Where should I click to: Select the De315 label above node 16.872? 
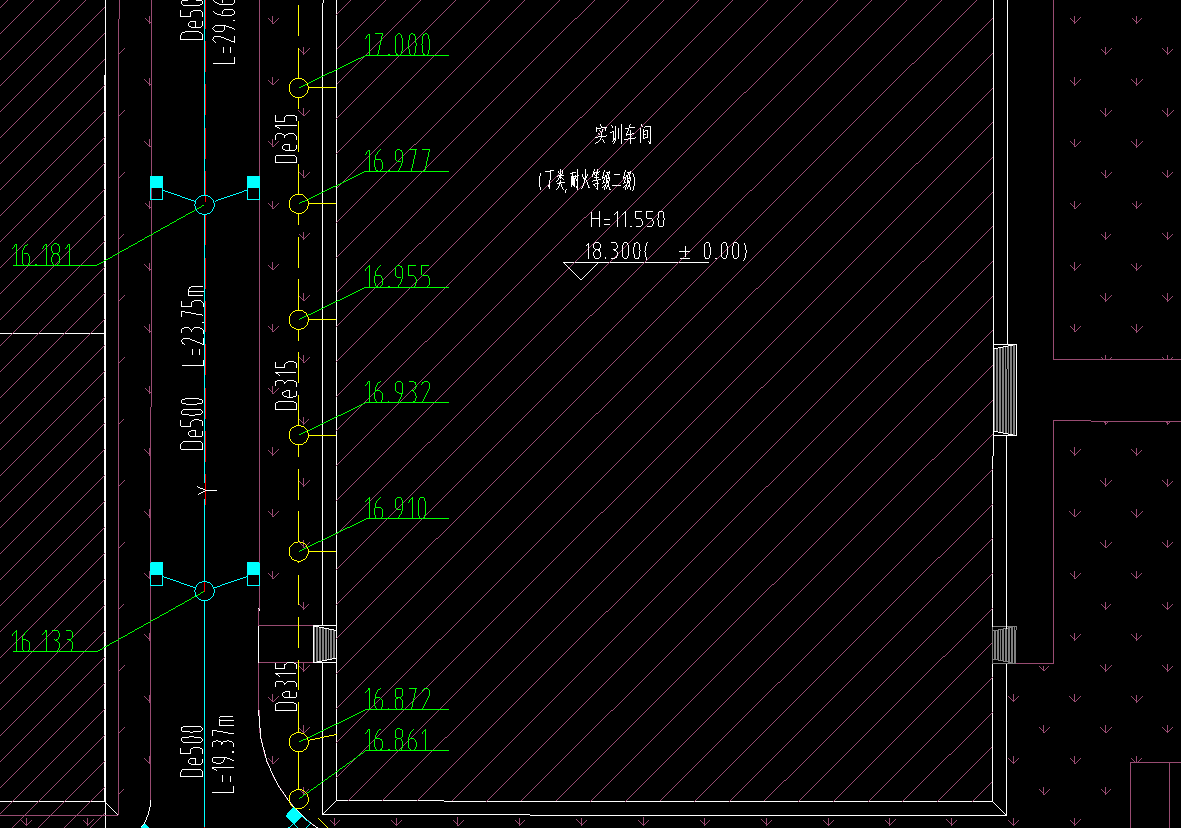287,686
